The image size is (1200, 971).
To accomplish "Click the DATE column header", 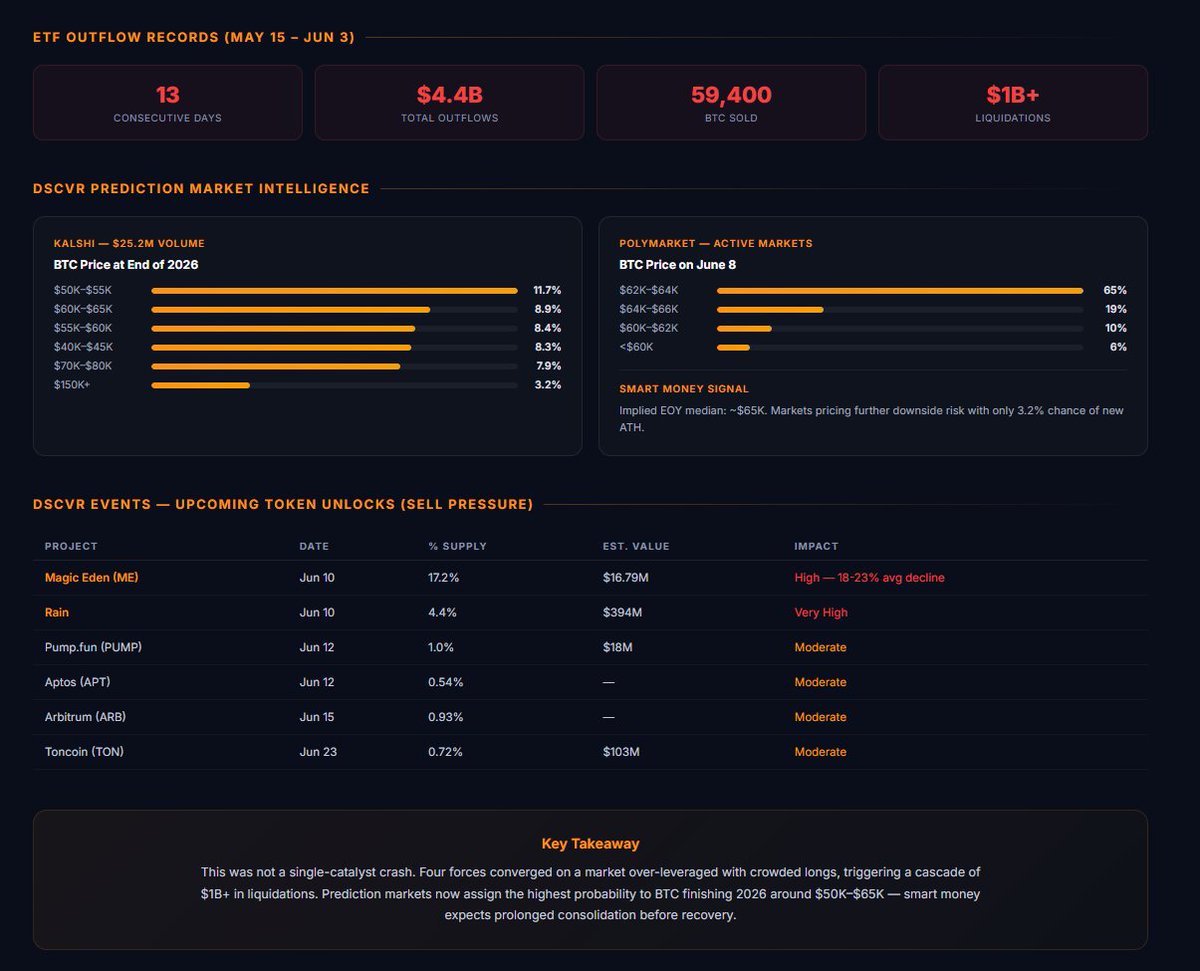I will coord(314,546).
